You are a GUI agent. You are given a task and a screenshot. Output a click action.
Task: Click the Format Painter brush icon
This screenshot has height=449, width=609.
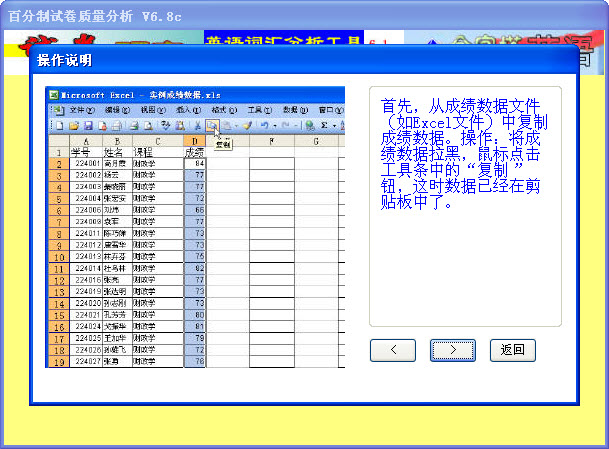[248, 125]
